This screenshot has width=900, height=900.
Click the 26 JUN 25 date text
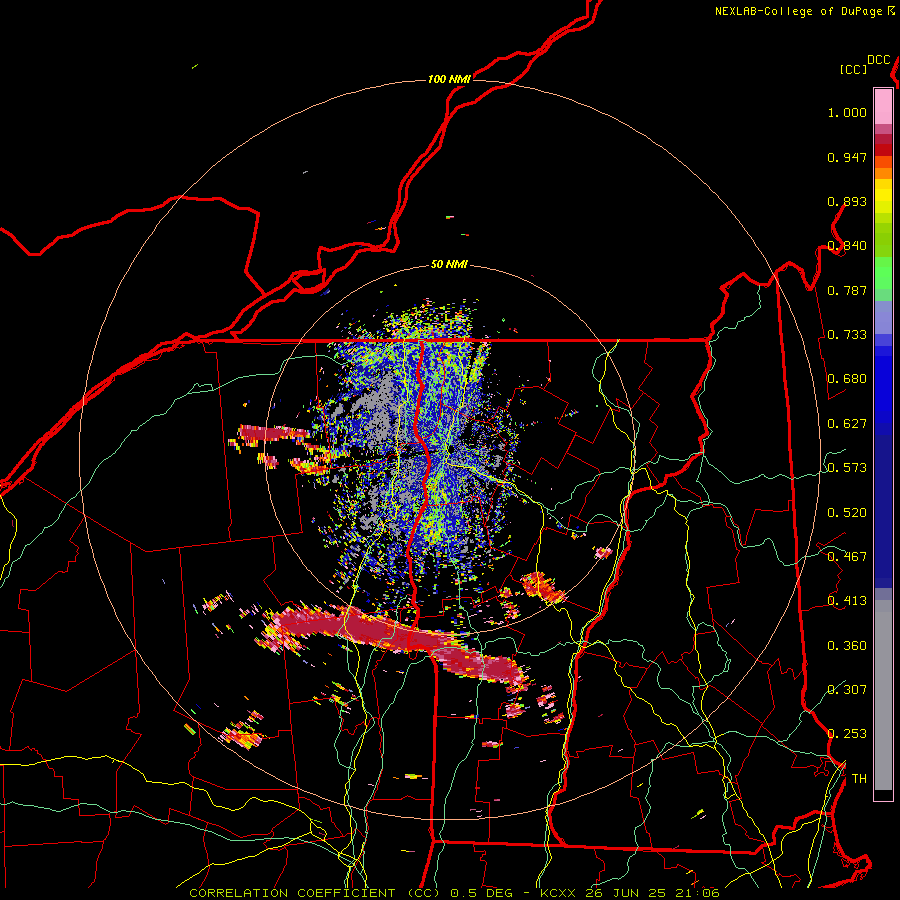625,893
